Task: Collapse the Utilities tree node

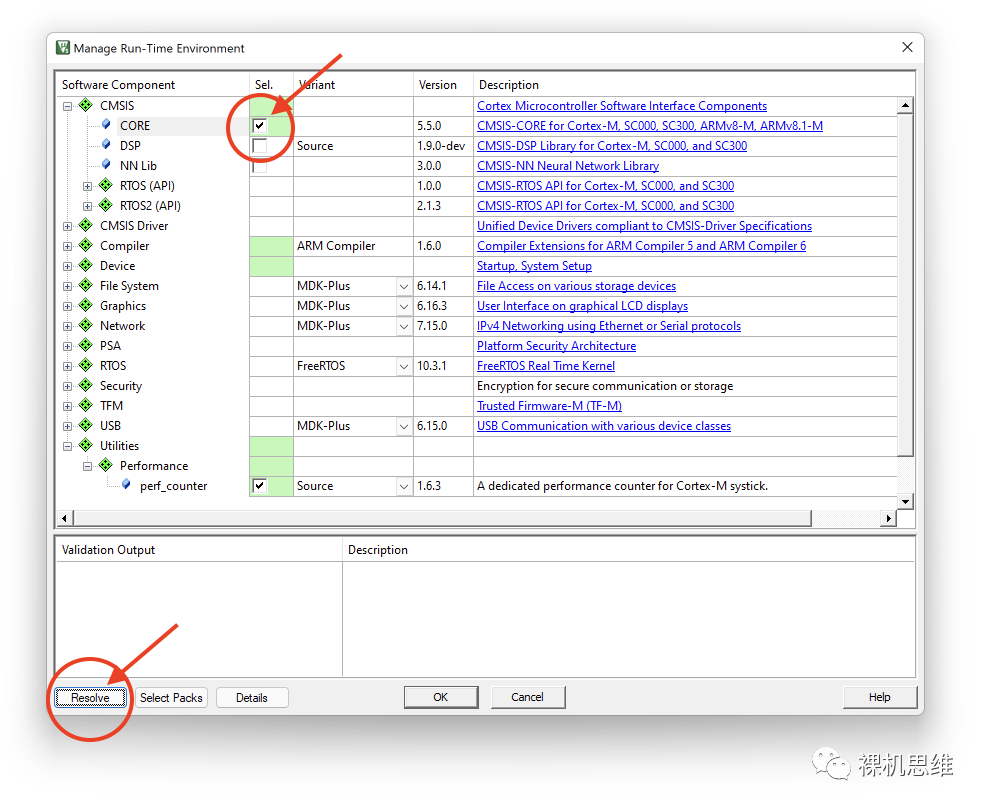Action: pyautogui.click(x=67, y=446)
